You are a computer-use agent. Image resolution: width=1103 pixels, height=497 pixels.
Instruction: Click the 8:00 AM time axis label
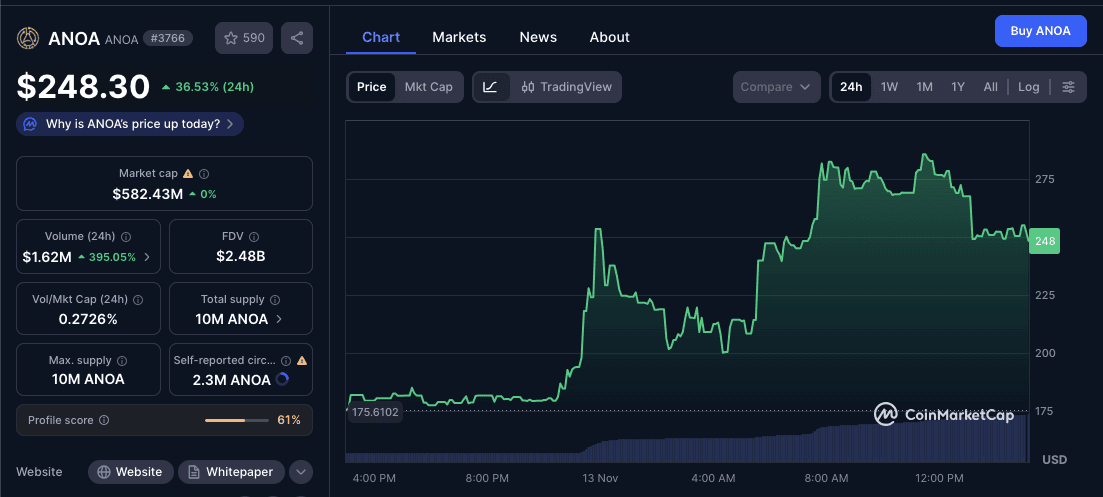(826, 479)
